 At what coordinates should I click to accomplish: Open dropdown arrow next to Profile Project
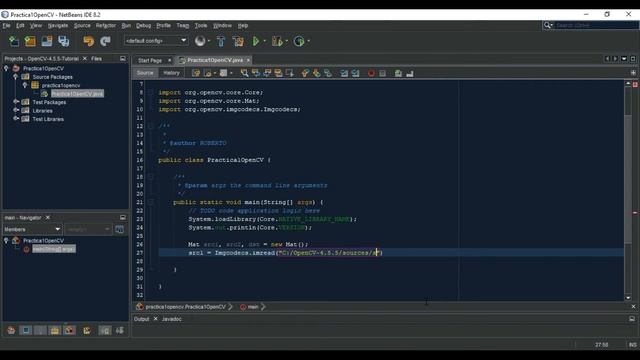(x=309, y=41)
